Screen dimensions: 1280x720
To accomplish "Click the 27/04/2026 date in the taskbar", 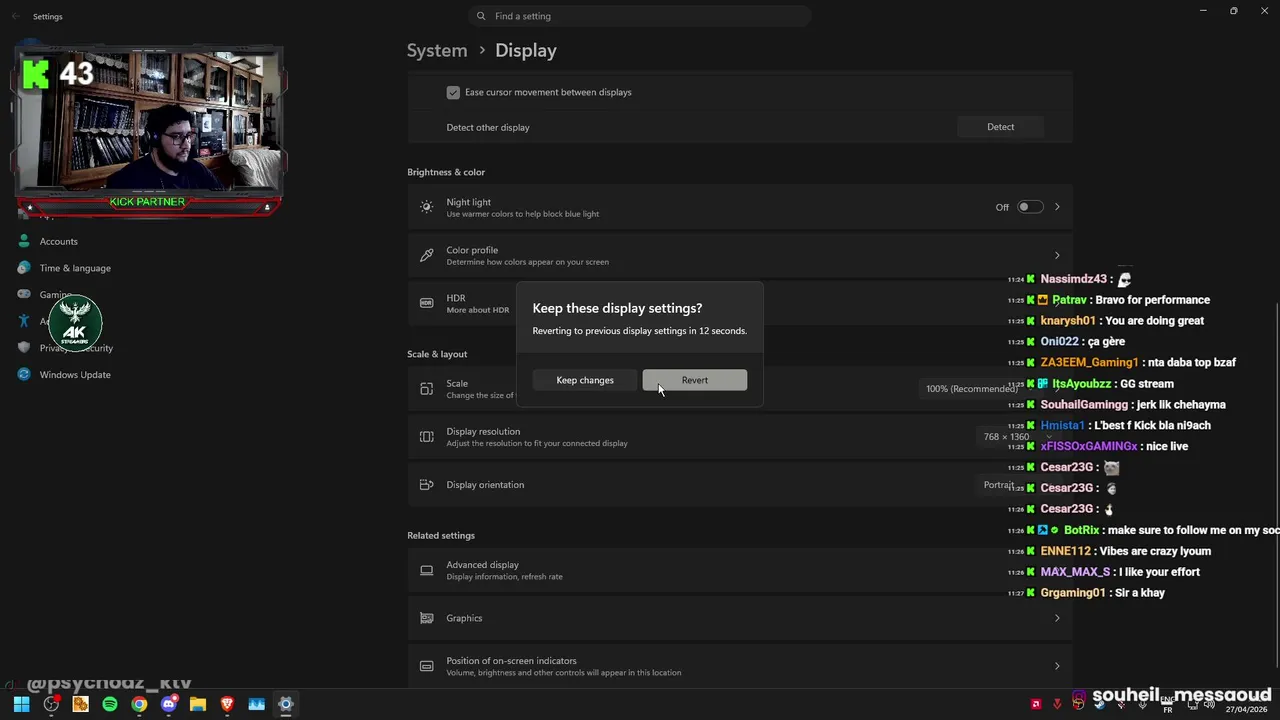I will click(x=1247, y=709).
